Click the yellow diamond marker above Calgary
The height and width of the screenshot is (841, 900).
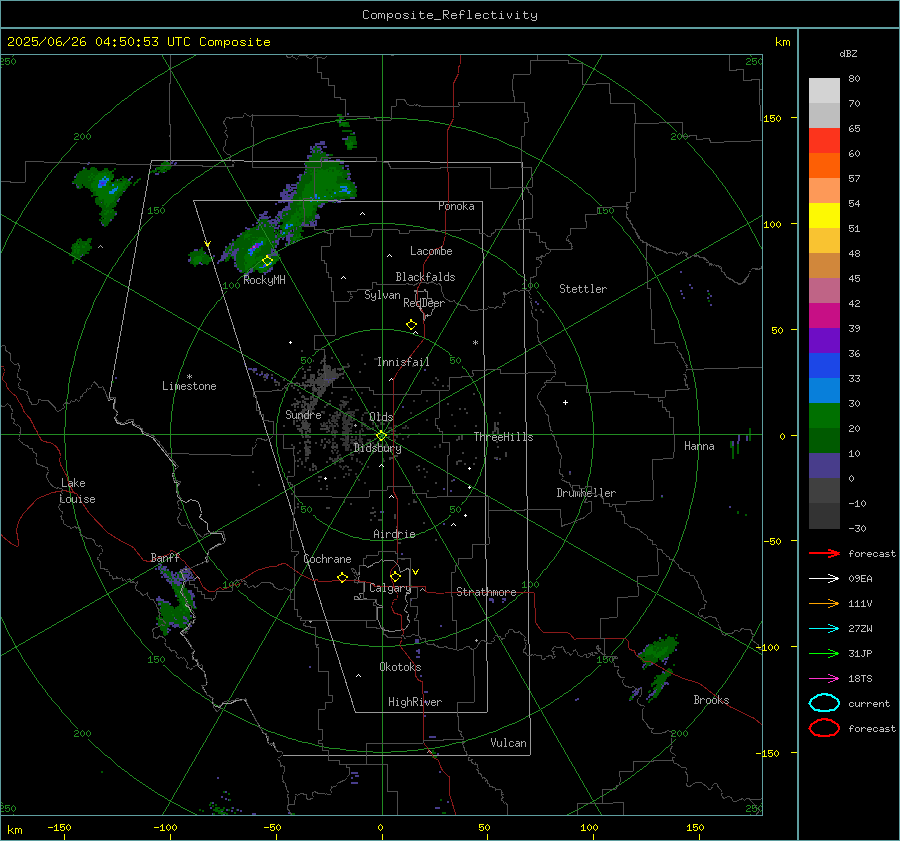395,576
